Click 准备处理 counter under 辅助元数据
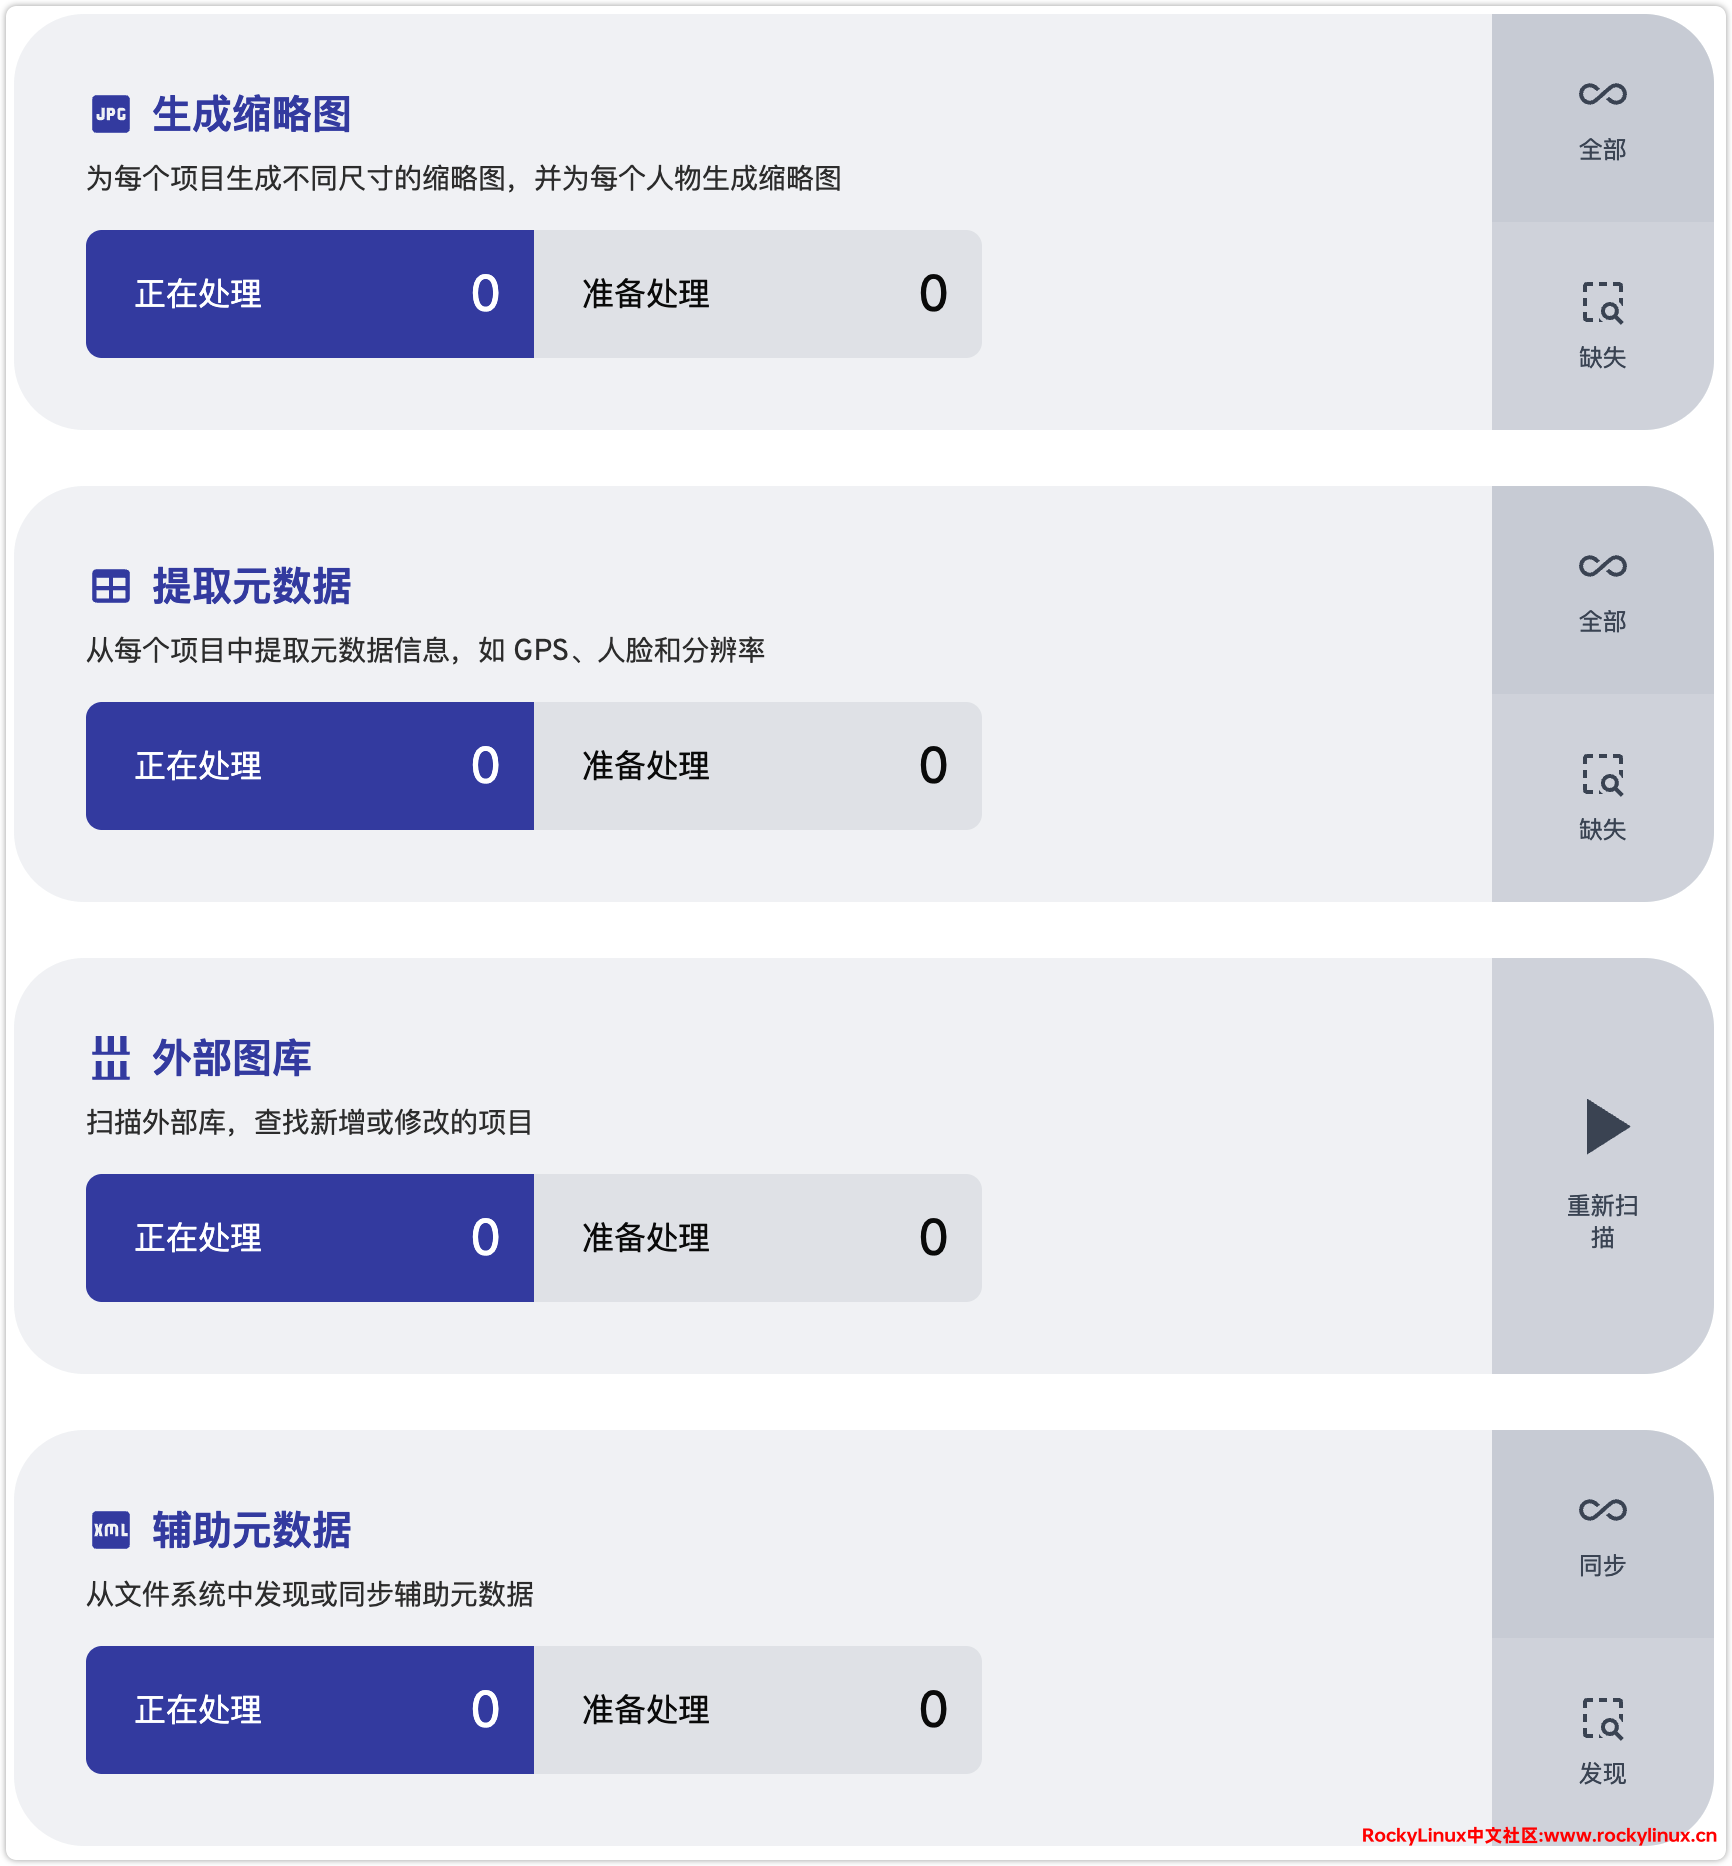Image resolution: width=1732 pixels, height=1866 pixels. pyautogui.click(x=757, y=1710)
